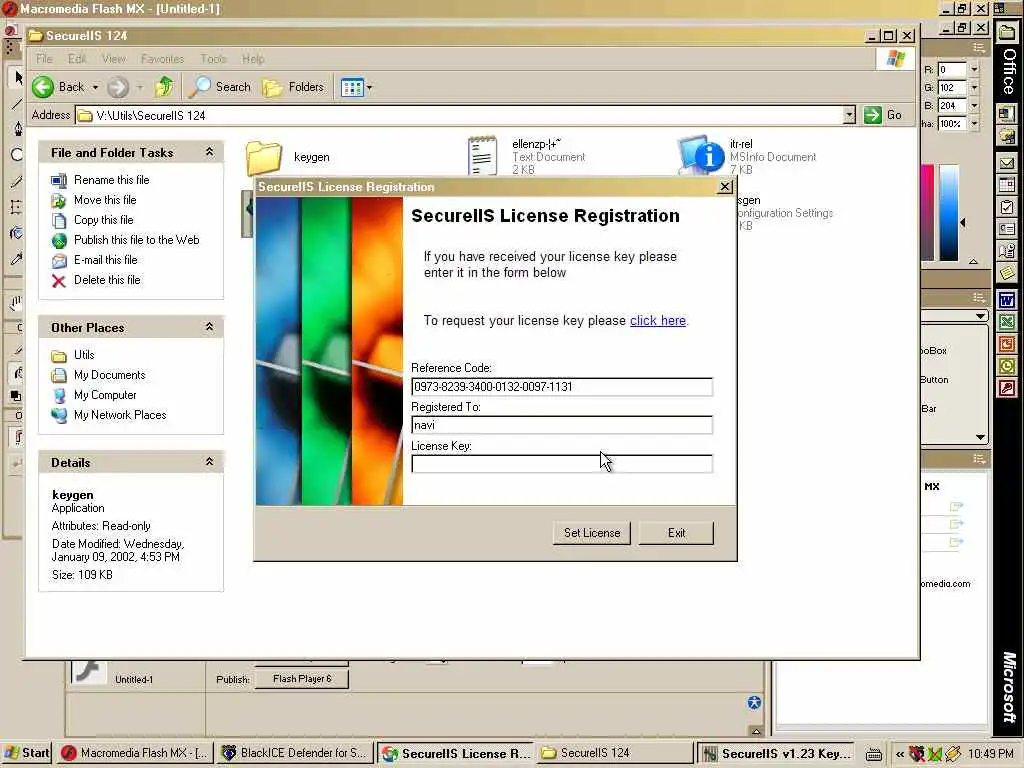1024x768 pixels.
Task: Open the Tools menu in Explorer
Action: click(213, 59)
